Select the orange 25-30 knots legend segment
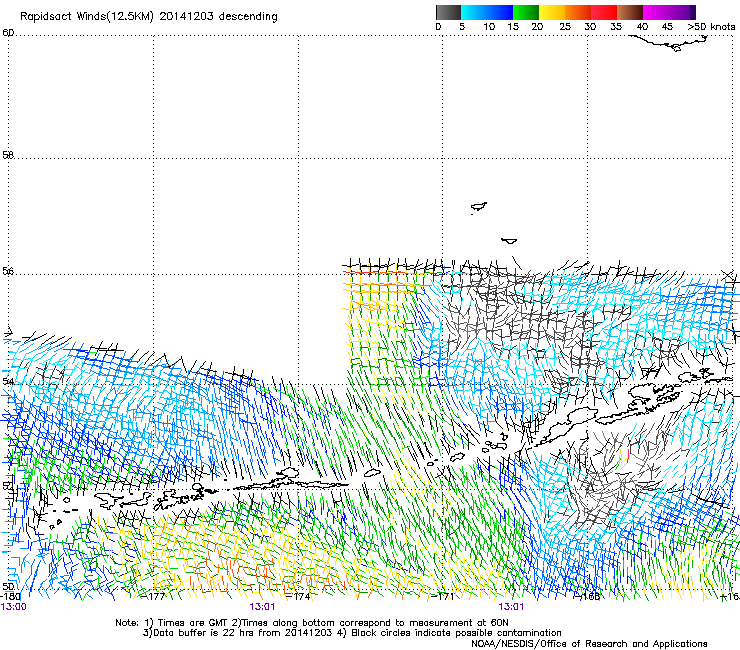This screenshot has width=740, height=650. (x=578, y=12)
